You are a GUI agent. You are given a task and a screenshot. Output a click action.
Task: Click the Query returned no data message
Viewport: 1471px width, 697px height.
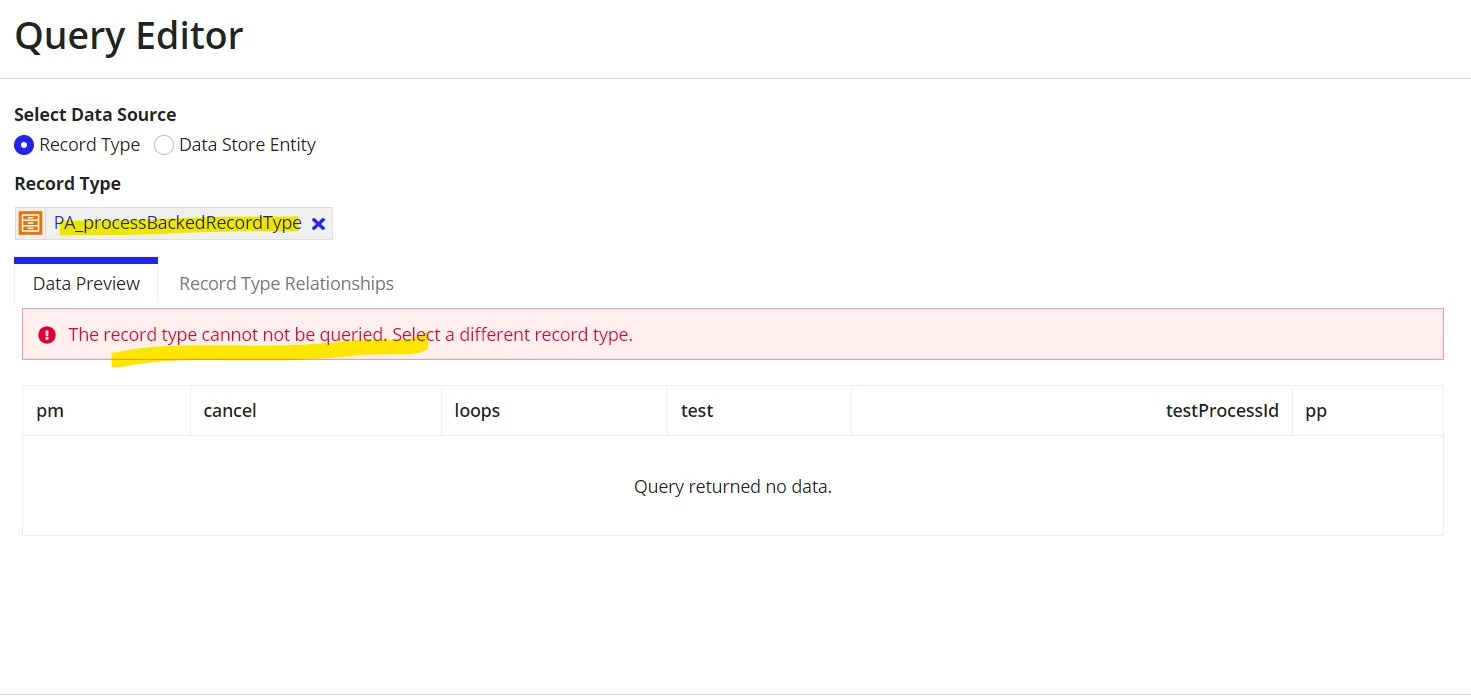[x=733, y=487]
